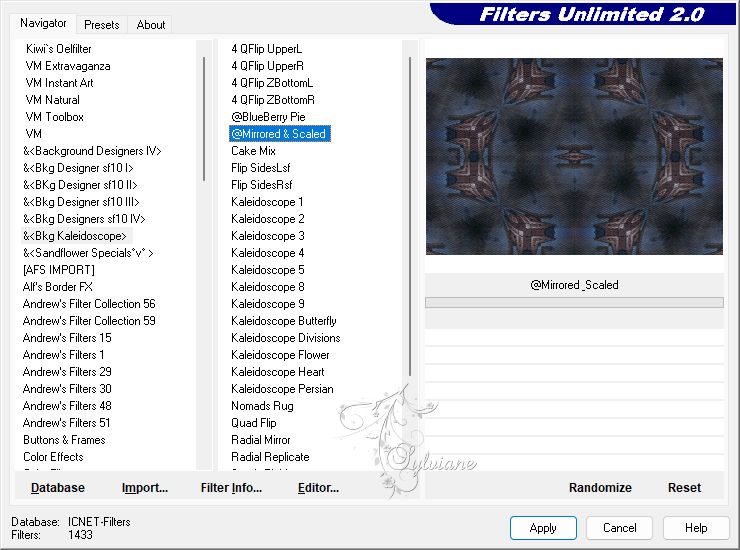Click the kaleidoscope preview image
Image resolution: width=740 pixels, height=550 pixels.
point(574,156)
